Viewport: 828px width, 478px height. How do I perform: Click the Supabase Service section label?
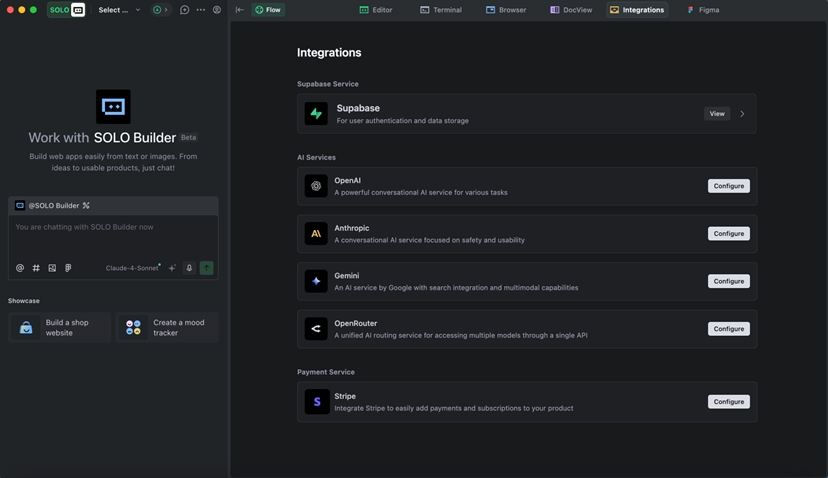pos(327,84)
